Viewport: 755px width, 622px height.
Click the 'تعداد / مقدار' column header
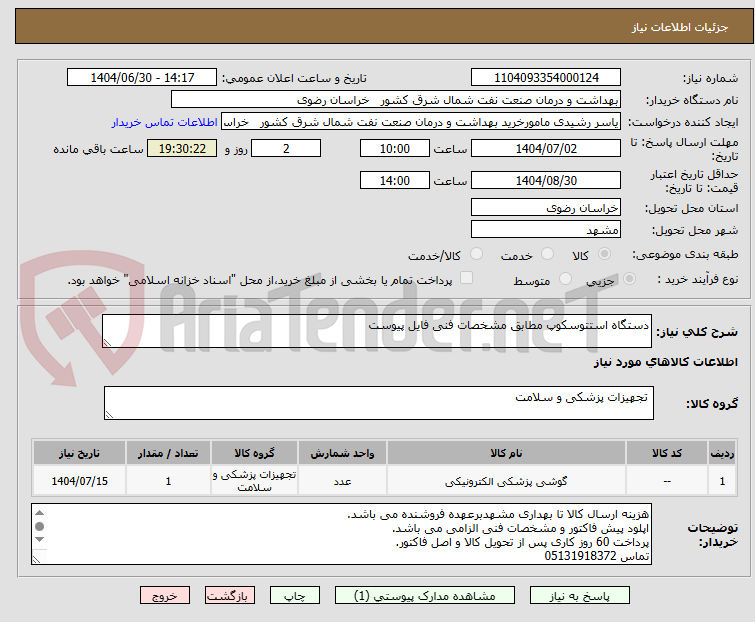tap(168, 453)
